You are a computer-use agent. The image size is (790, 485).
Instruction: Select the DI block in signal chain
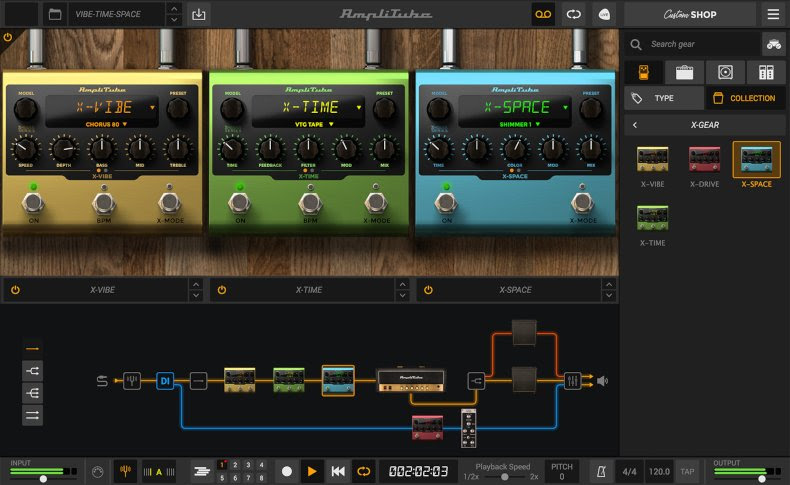164,381
